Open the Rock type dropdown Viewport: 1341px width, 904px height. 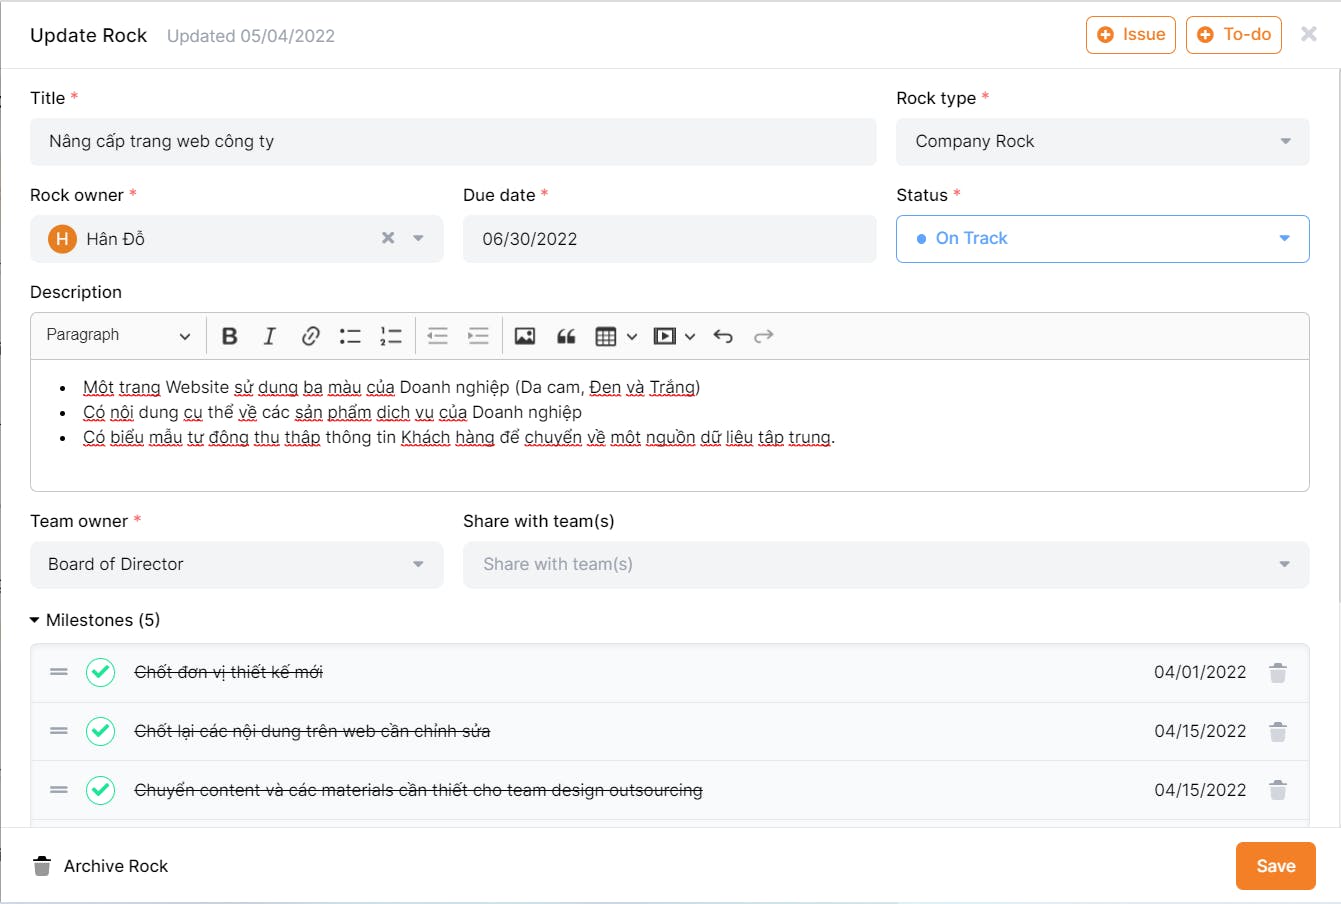(x=1102, y=142)
